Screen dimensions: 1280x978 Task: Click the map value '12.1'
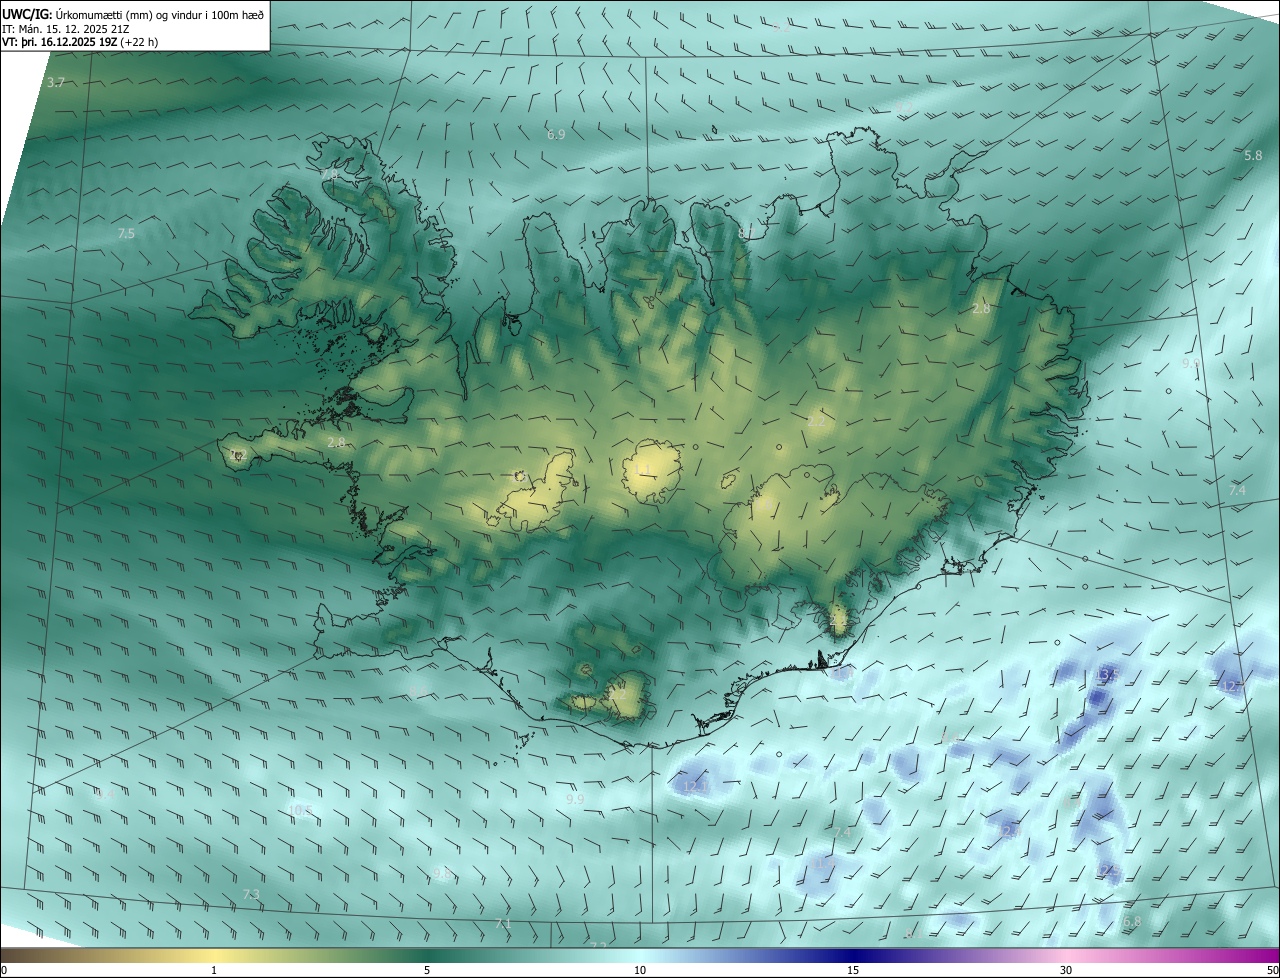[x=697, y=787]
